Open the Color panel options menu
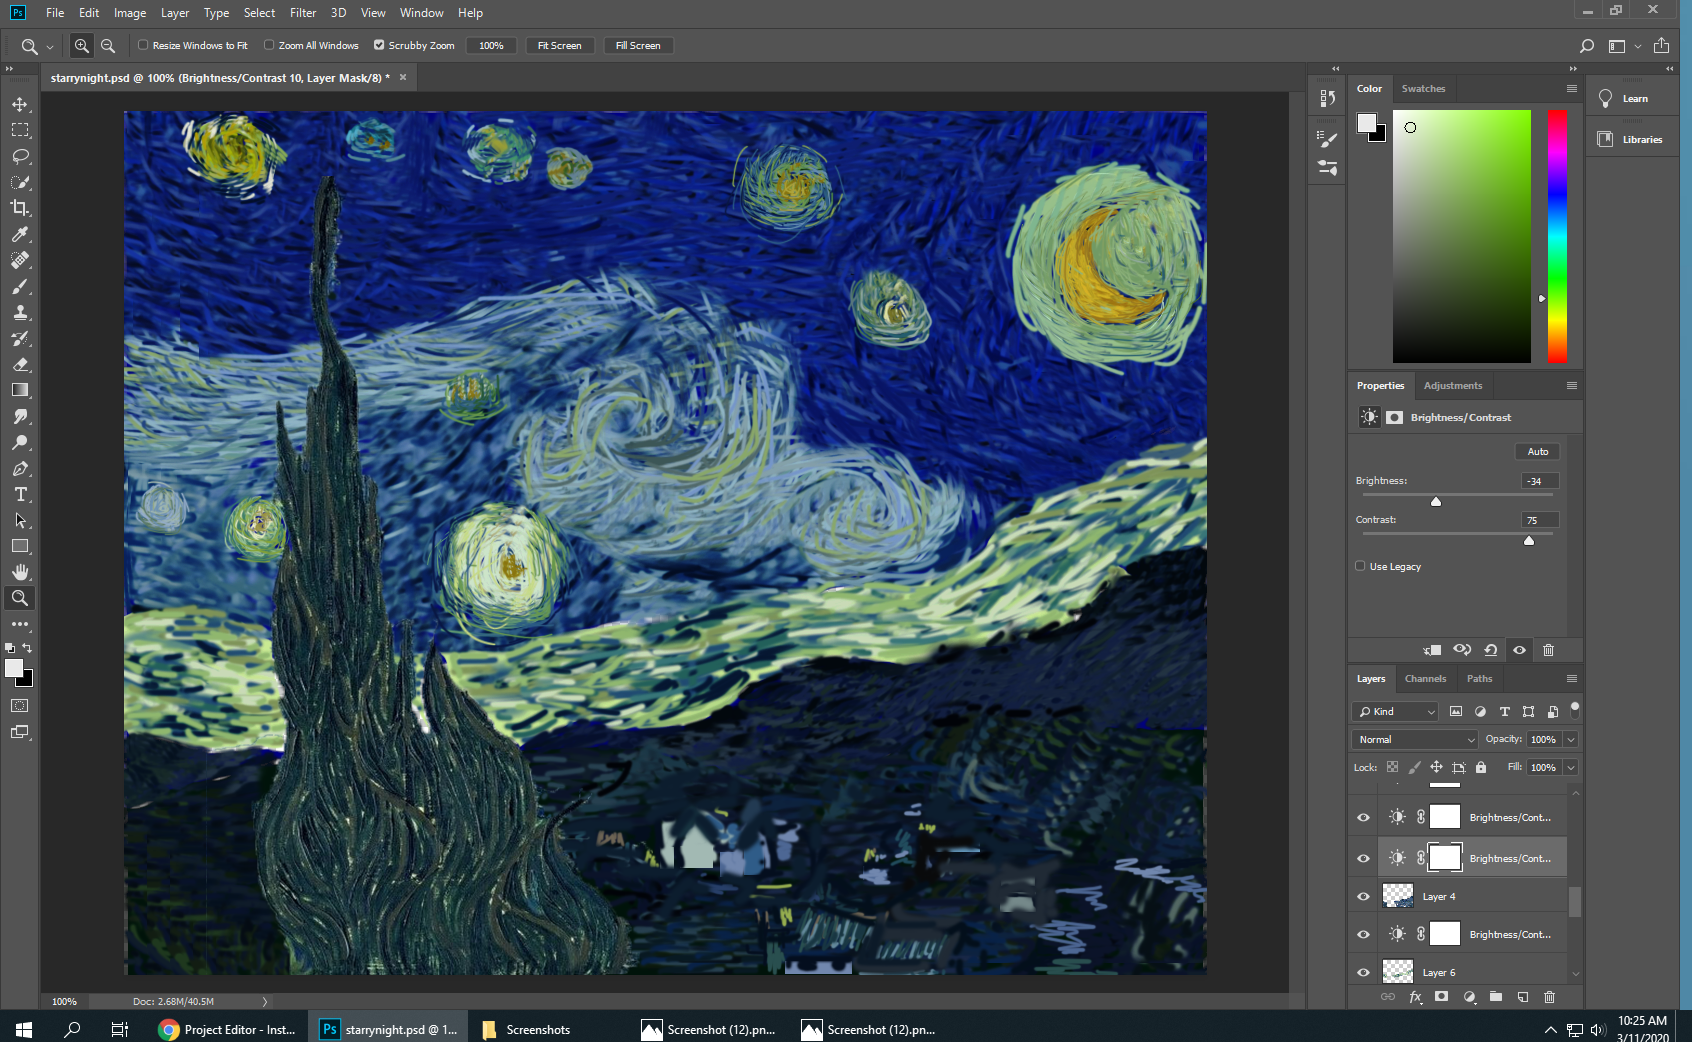Viewport: 1692px width, 1042px height. [1571, 89]
